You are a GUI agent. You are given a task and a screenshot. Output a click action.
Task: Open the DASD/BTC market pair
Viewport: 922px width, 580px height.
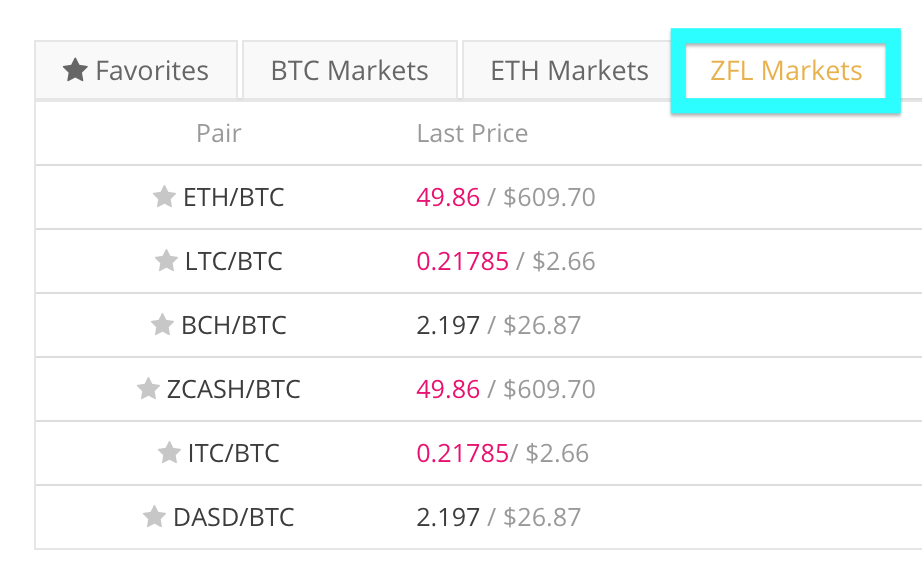(234, 517)
